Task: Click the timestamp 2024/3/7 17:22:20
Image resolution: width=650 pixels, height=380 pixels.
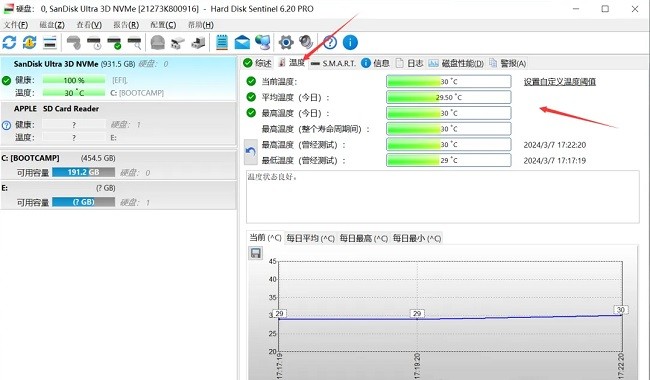Action: click(555, 145)
